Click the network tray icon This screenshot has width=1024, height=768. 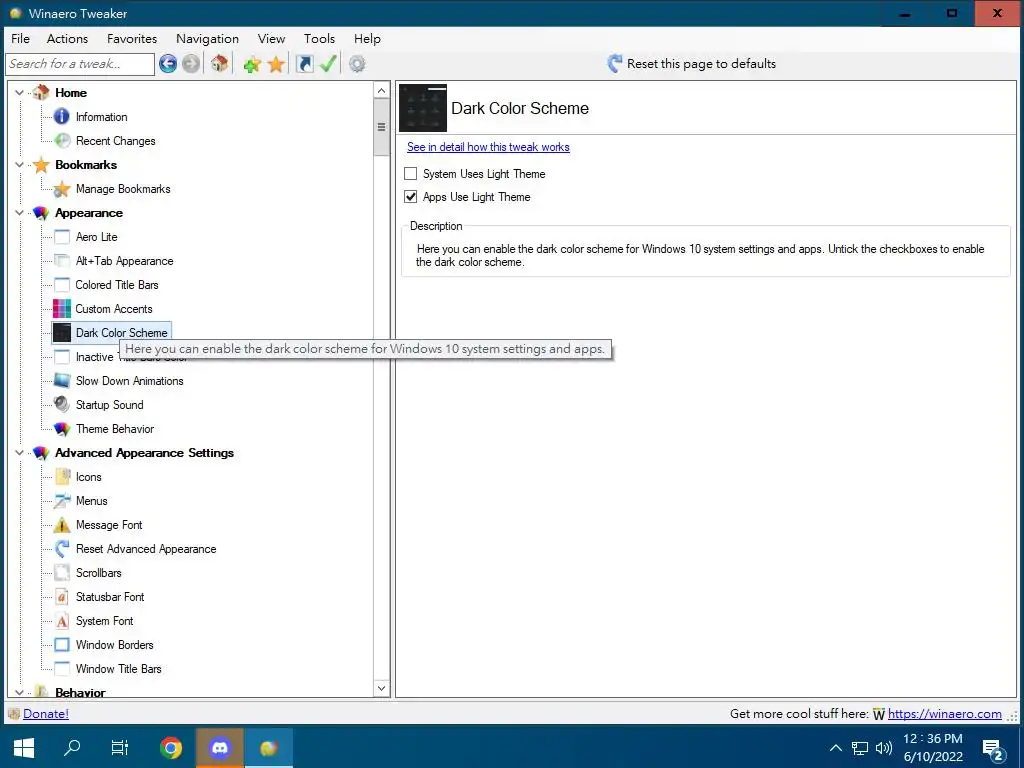pyautogui.click(x=859, y=748)
